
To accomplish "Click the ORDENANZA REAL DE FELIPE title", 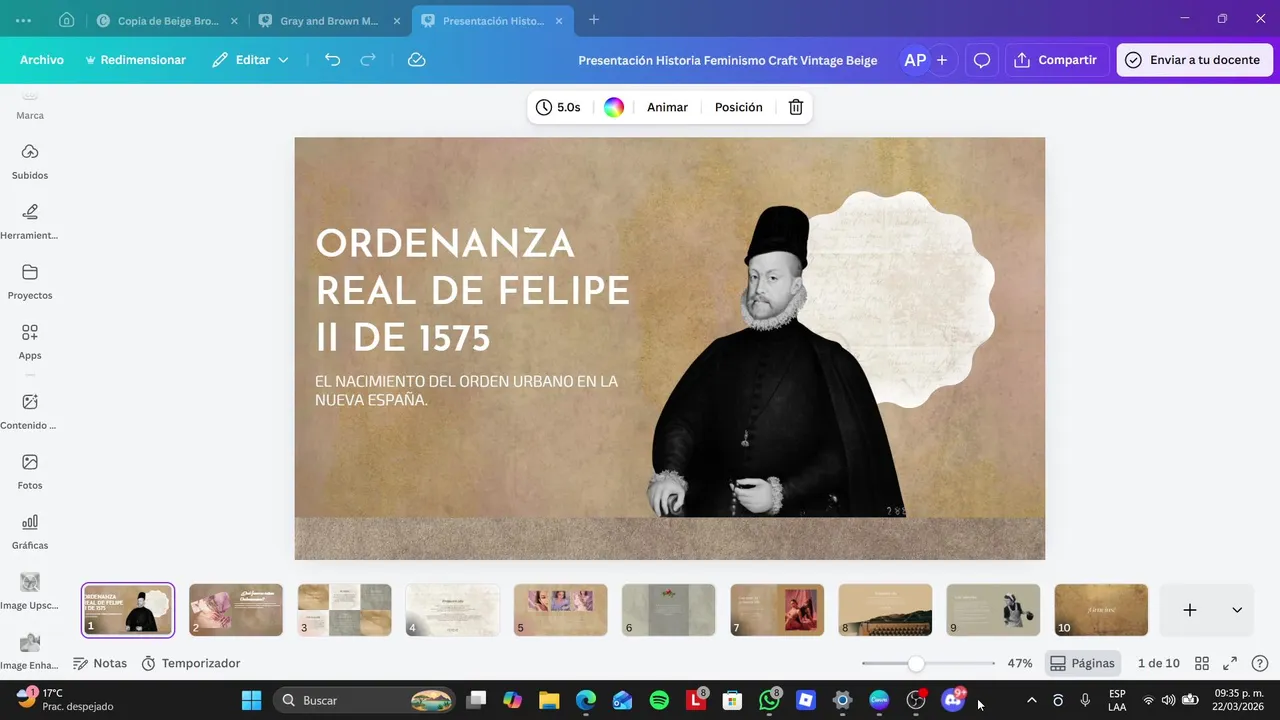I will point(473,290).
